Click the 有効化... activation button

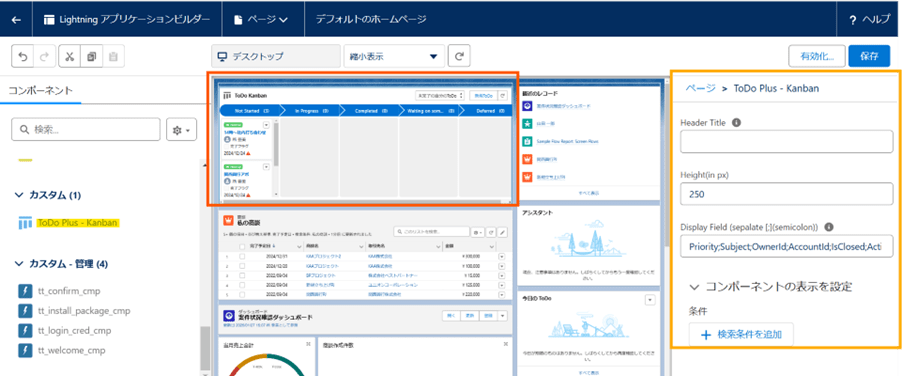pyautogui.click(x=816, y=56)
